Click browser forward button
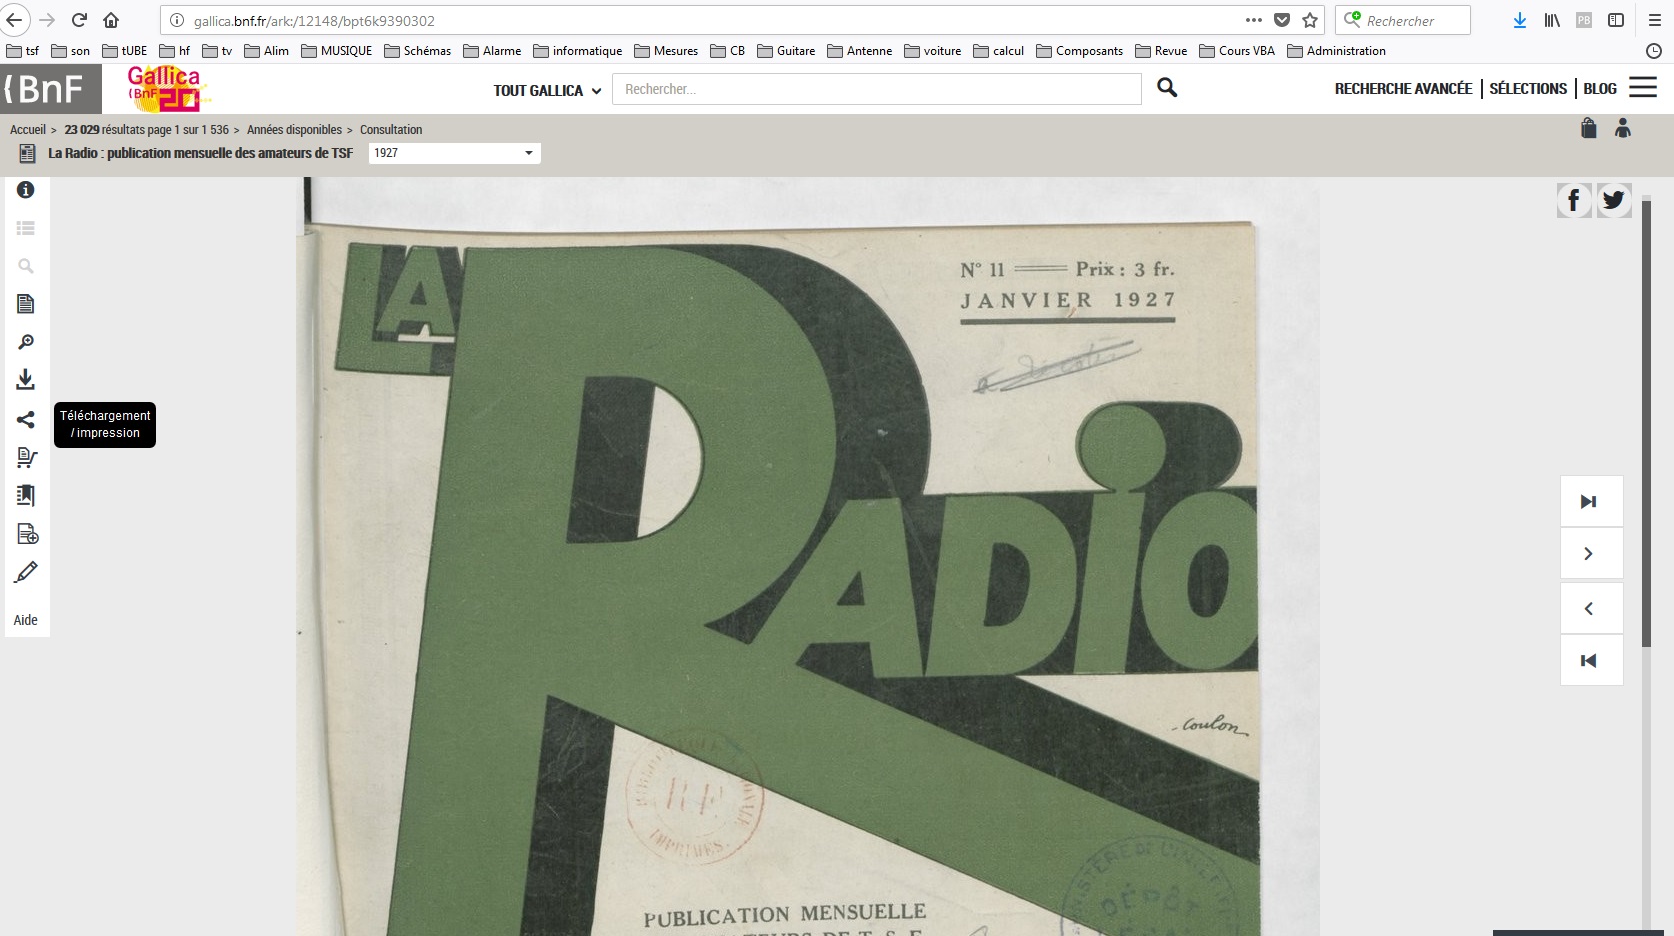 47,20
